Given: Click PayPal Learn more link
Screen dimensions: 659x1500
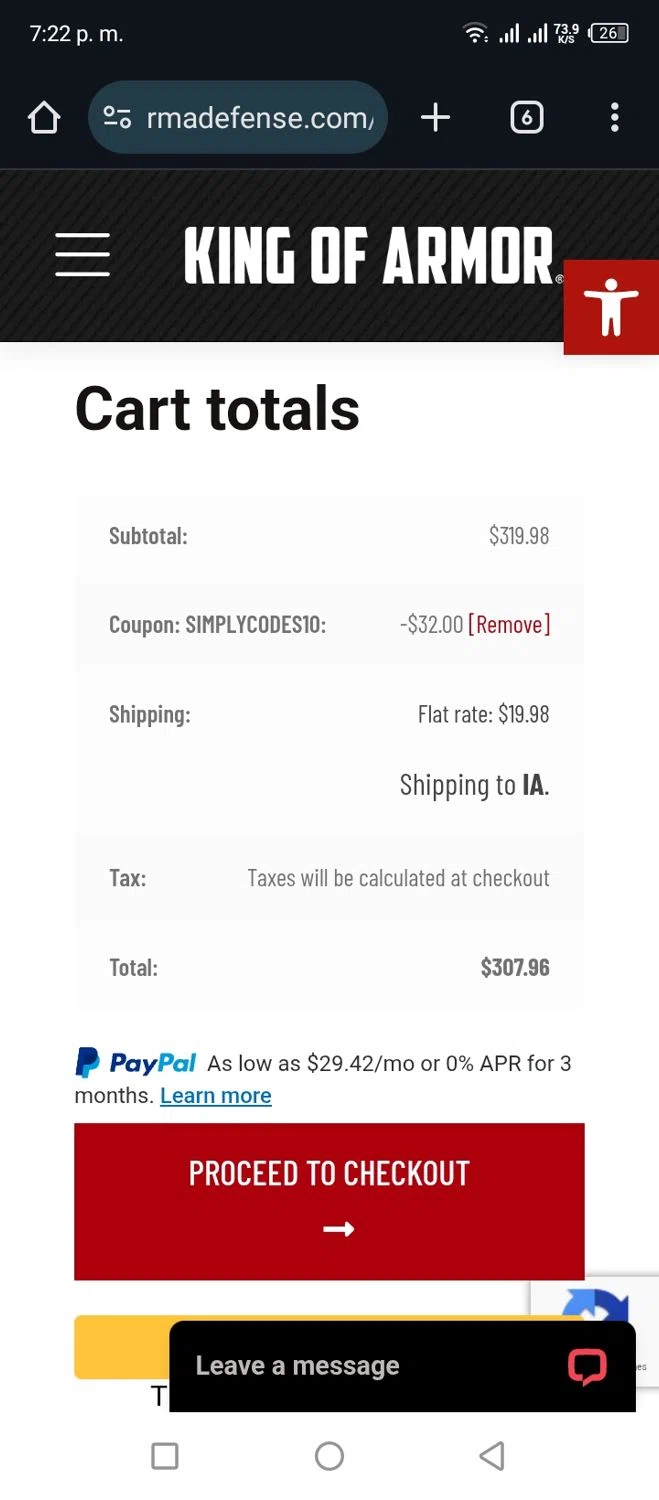Looking at the screenshot, I should pyautogui.click(x=215, y=1095).
